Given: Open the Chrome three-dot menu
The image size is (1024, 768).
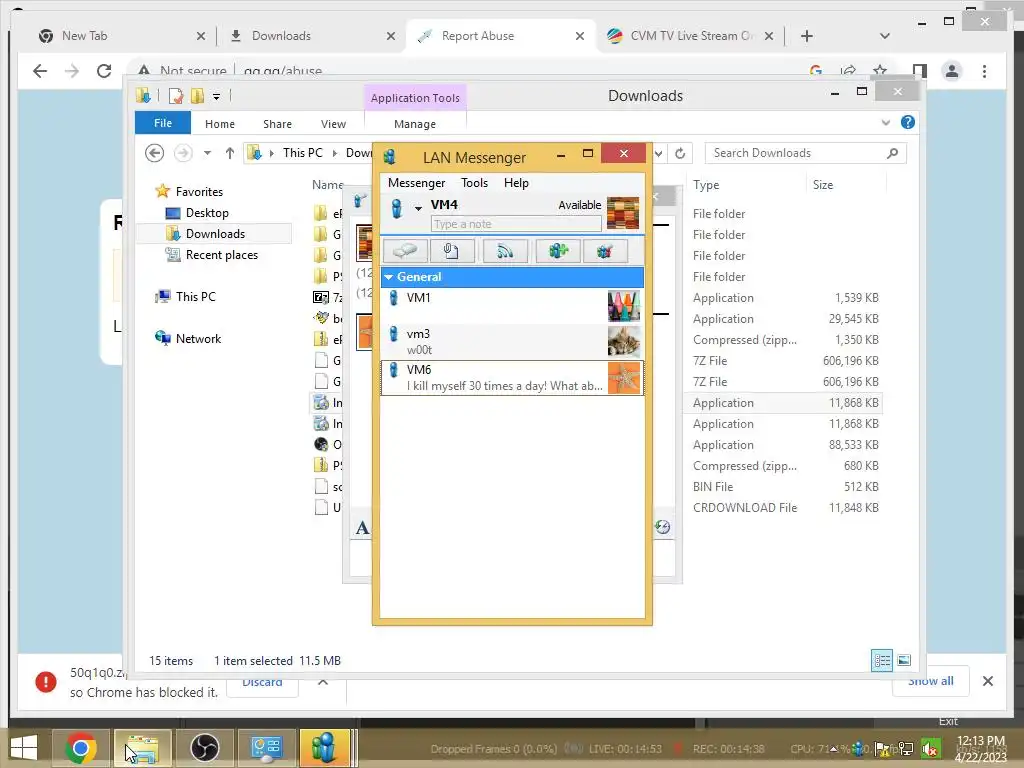Looking at the screenshot, I should click(x=984, y=71).
